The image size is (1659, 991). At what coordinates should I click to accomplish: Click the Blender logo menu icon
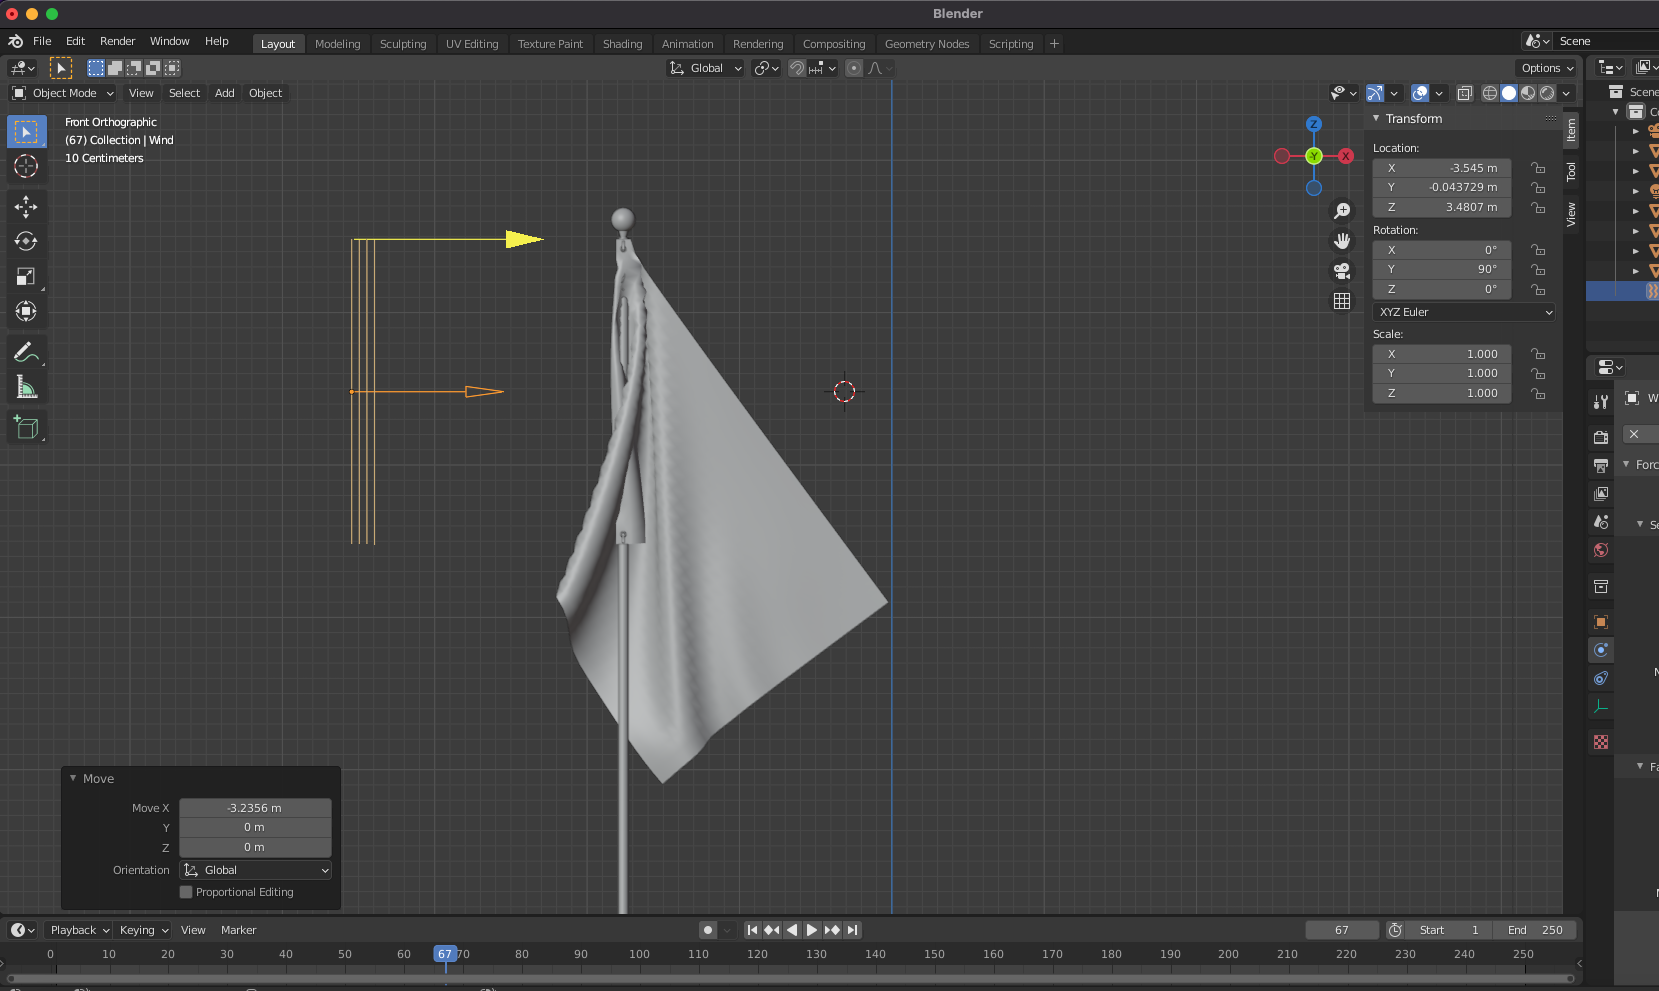point(15,41)
